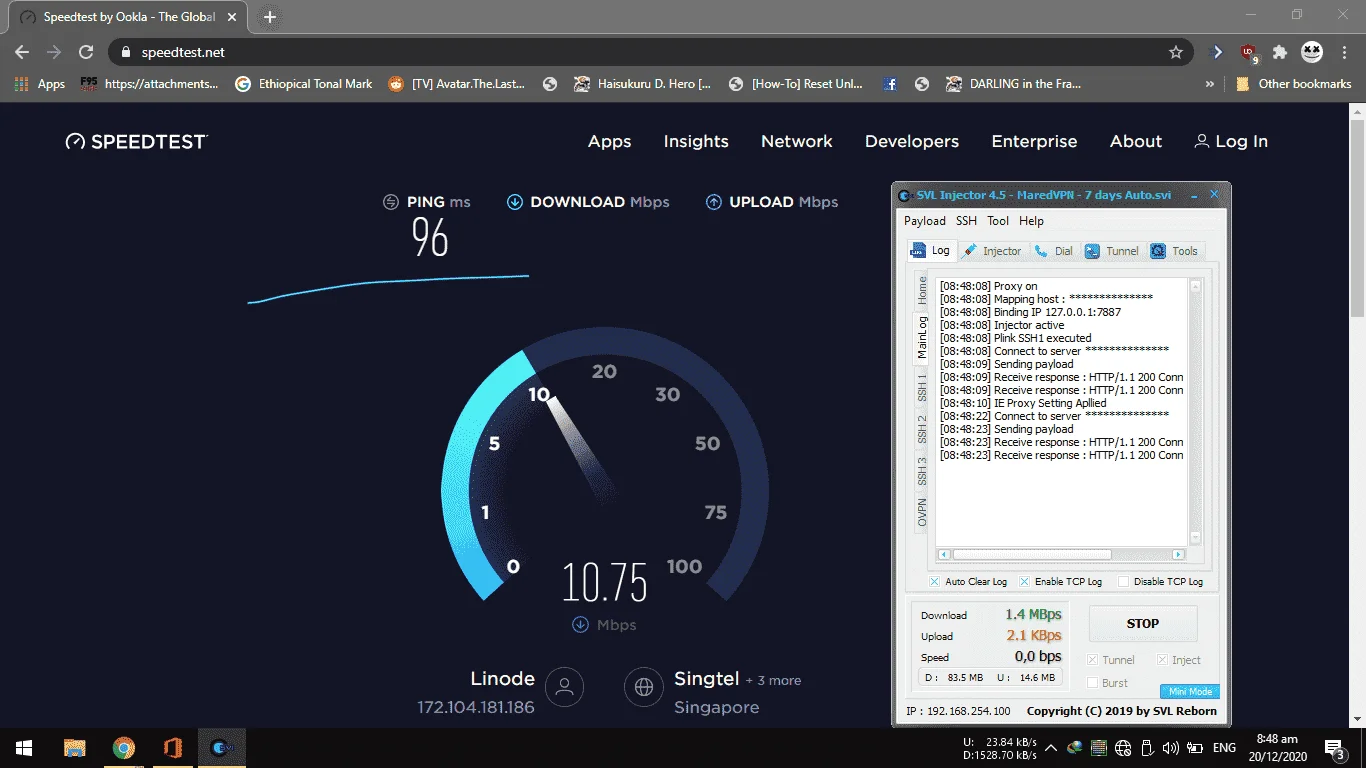Expand the hidden bookmarks chevron

click(x=1211, y=84)
